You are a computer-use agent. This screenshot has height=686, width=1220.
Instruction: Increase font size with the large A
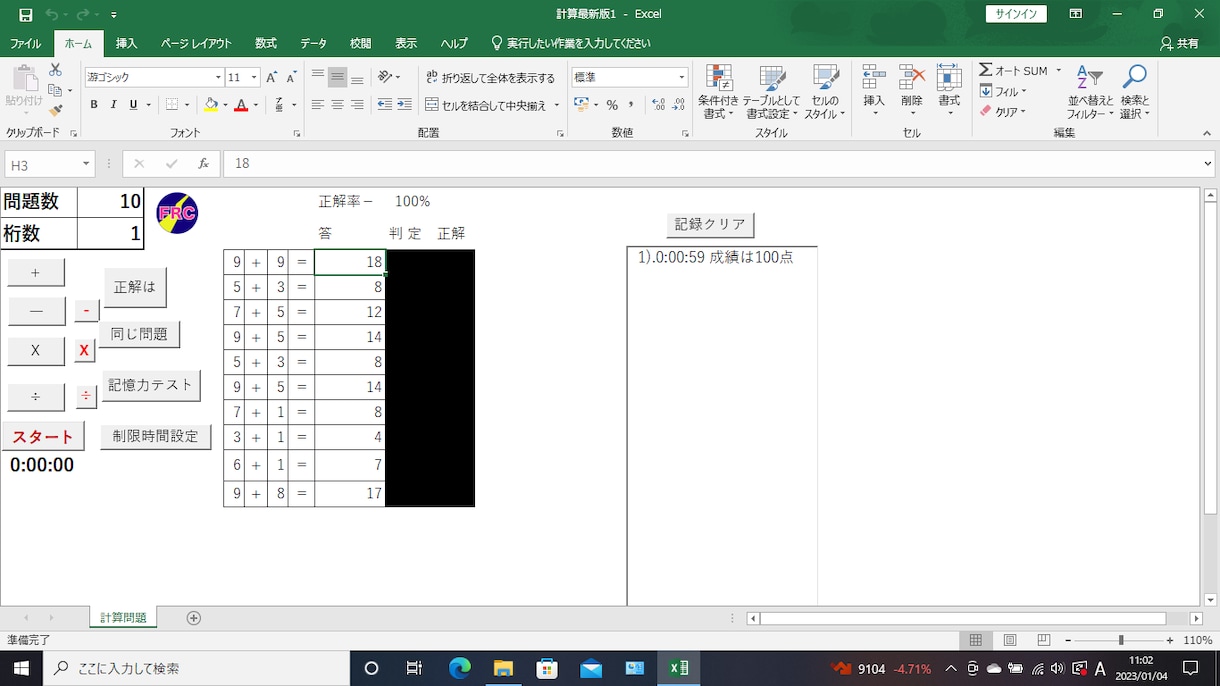point(272,77)
